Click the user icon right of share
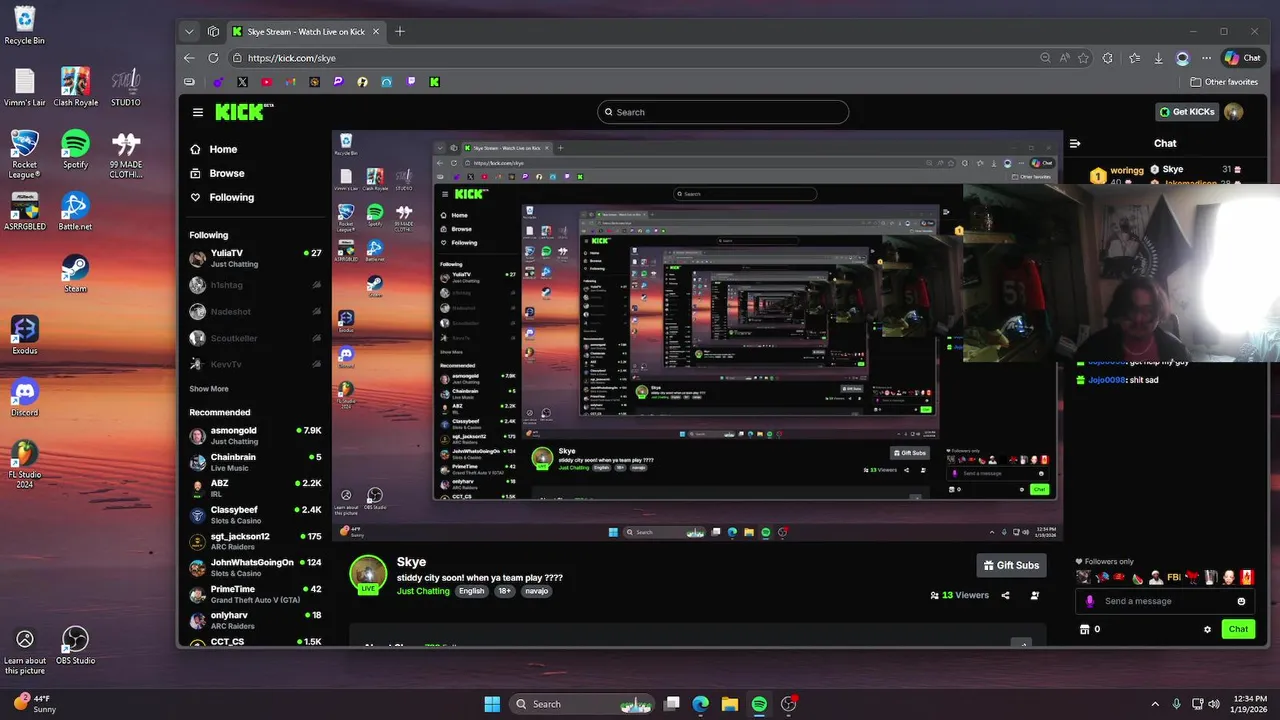The height and width of the screenshot is (720, 1280). click(1034, 595)
